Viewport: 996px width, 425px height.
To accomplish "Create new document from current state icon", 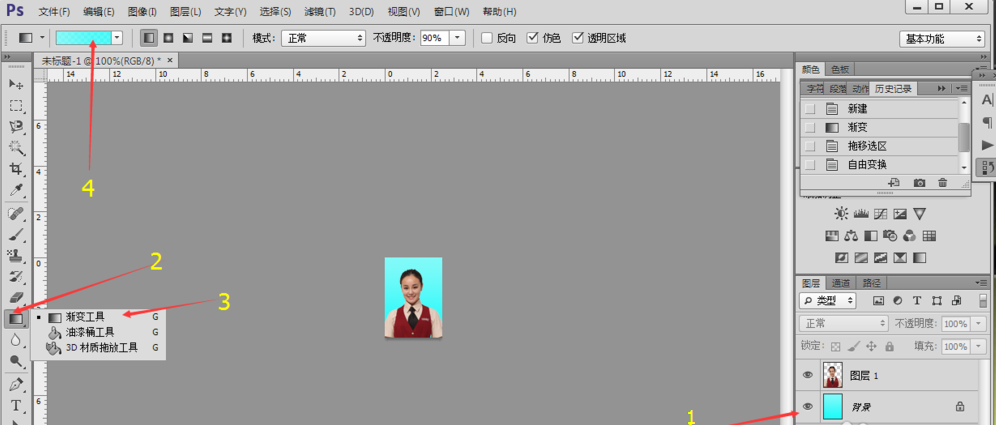I will pos(894,183).
